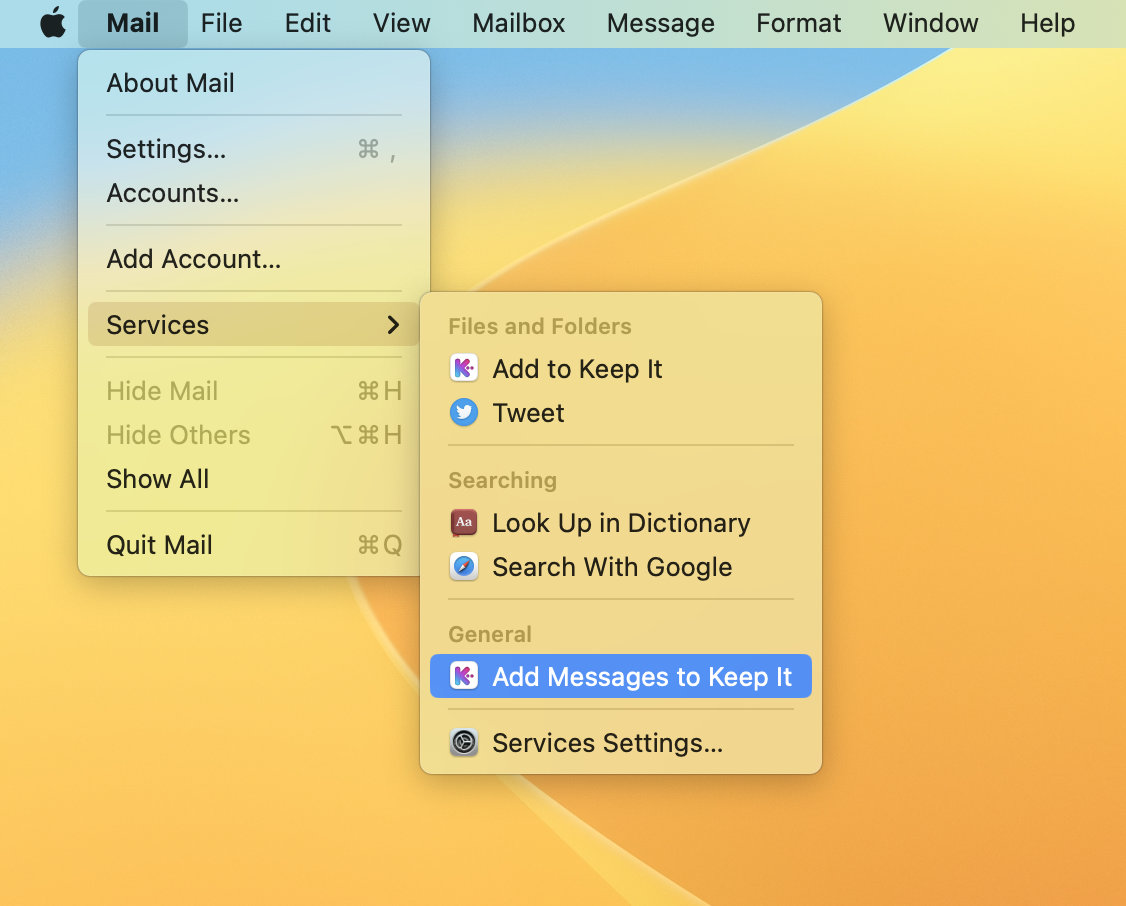Open Mail Settings… menu item

click(x=253, y=149)
